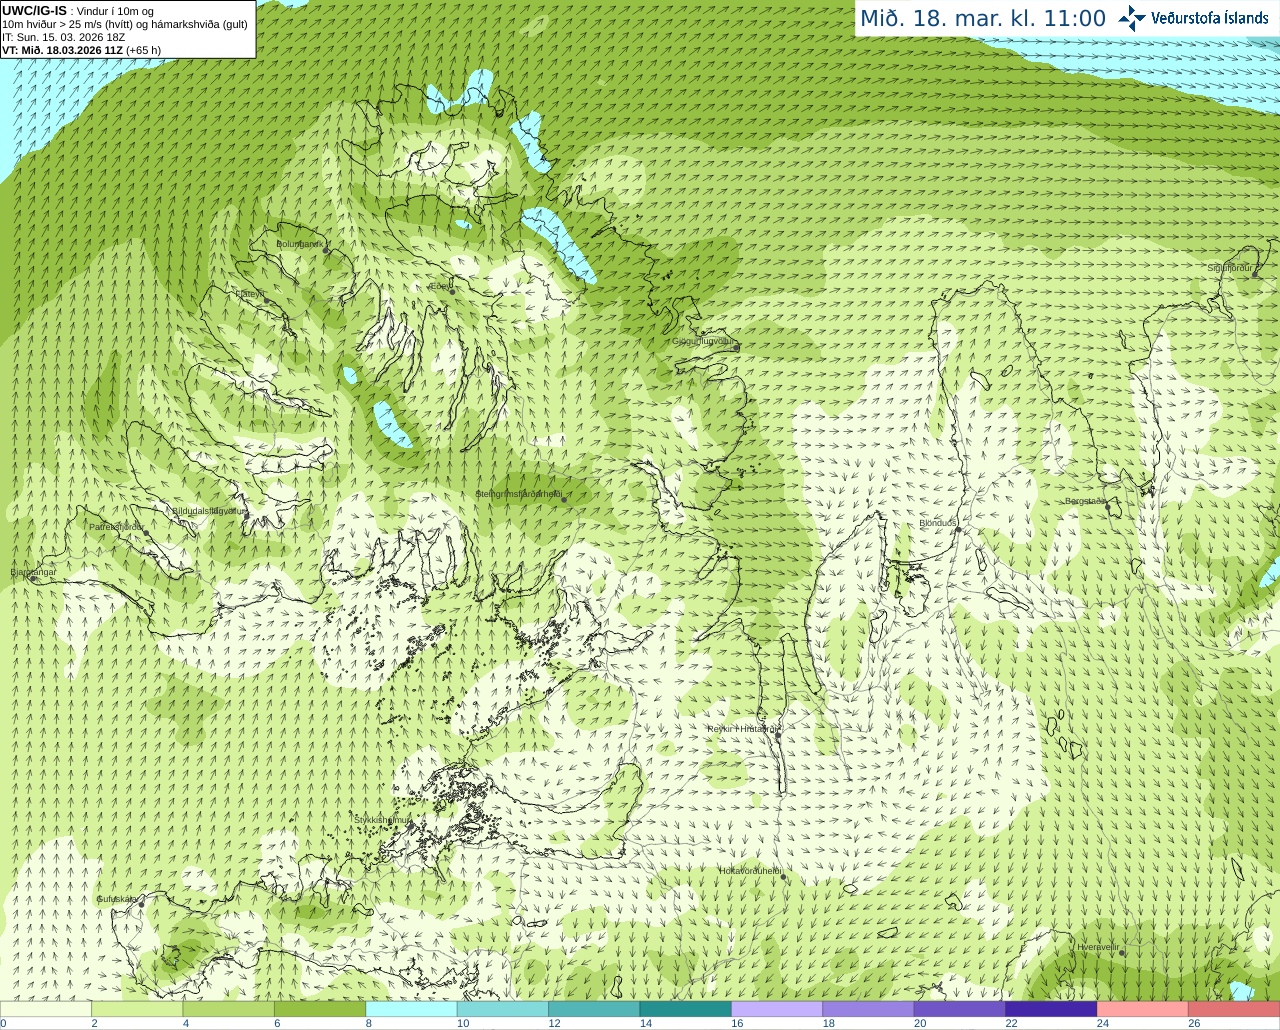Click the 18–20 m/s medium purple swatch
The width and height of the screenshot is (1280, 1030).
click(869, 1009)
